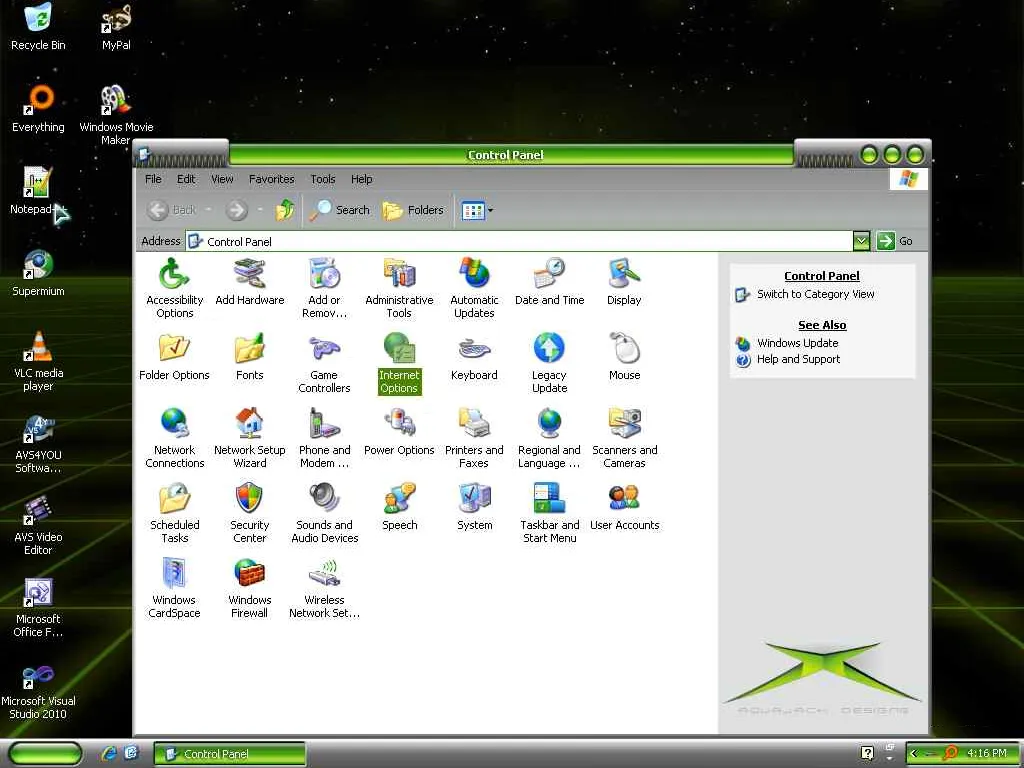The height and width of the screenshot is (768, 1024).
Task: Click inside the Address field
Action: click(519, 242)
